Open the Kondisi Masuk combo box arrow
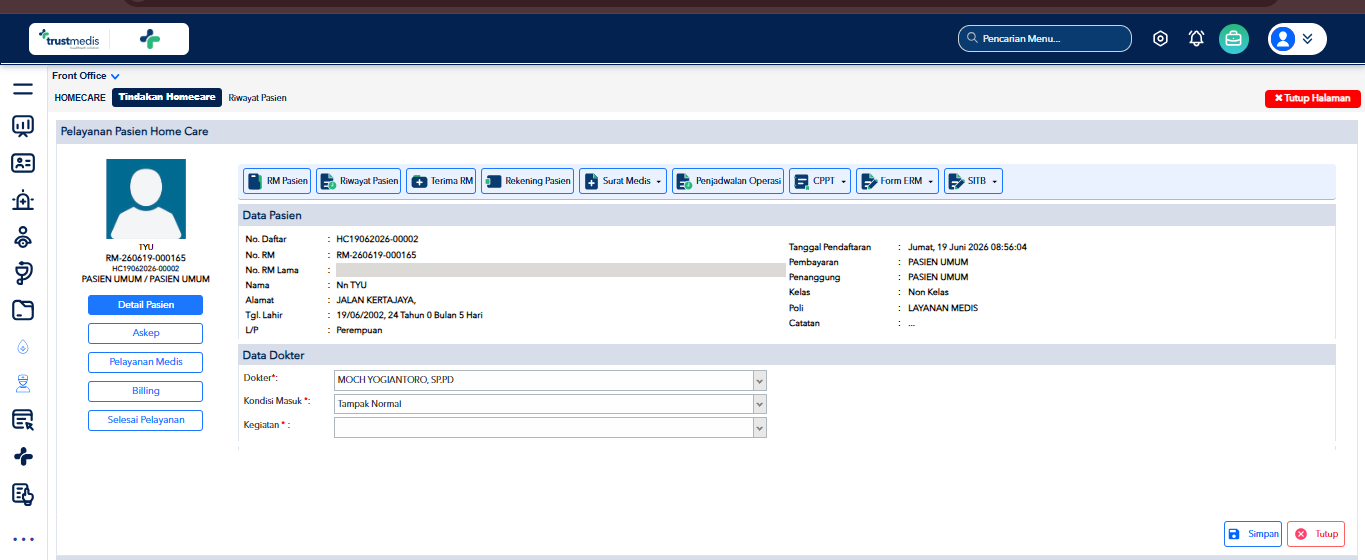The image size is (1365, 560). 759,404
